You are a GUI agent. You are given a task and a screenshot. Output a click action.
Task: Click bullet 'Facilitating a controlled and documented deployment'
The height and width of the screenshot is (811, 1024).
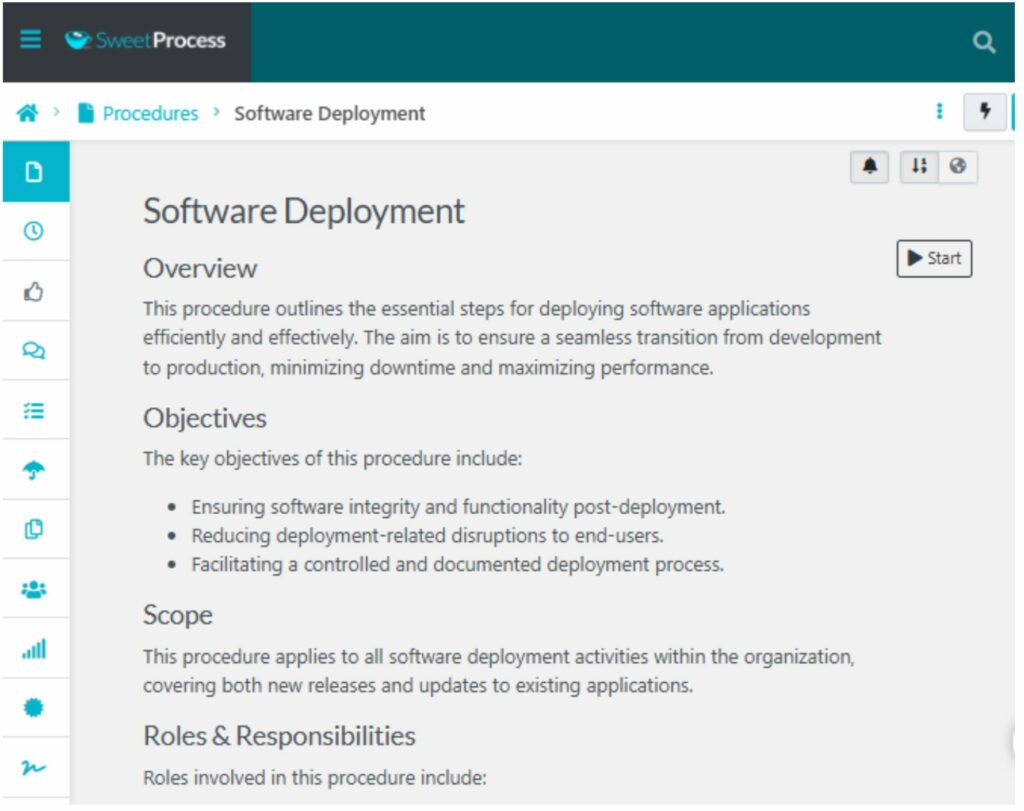[457, 565]
